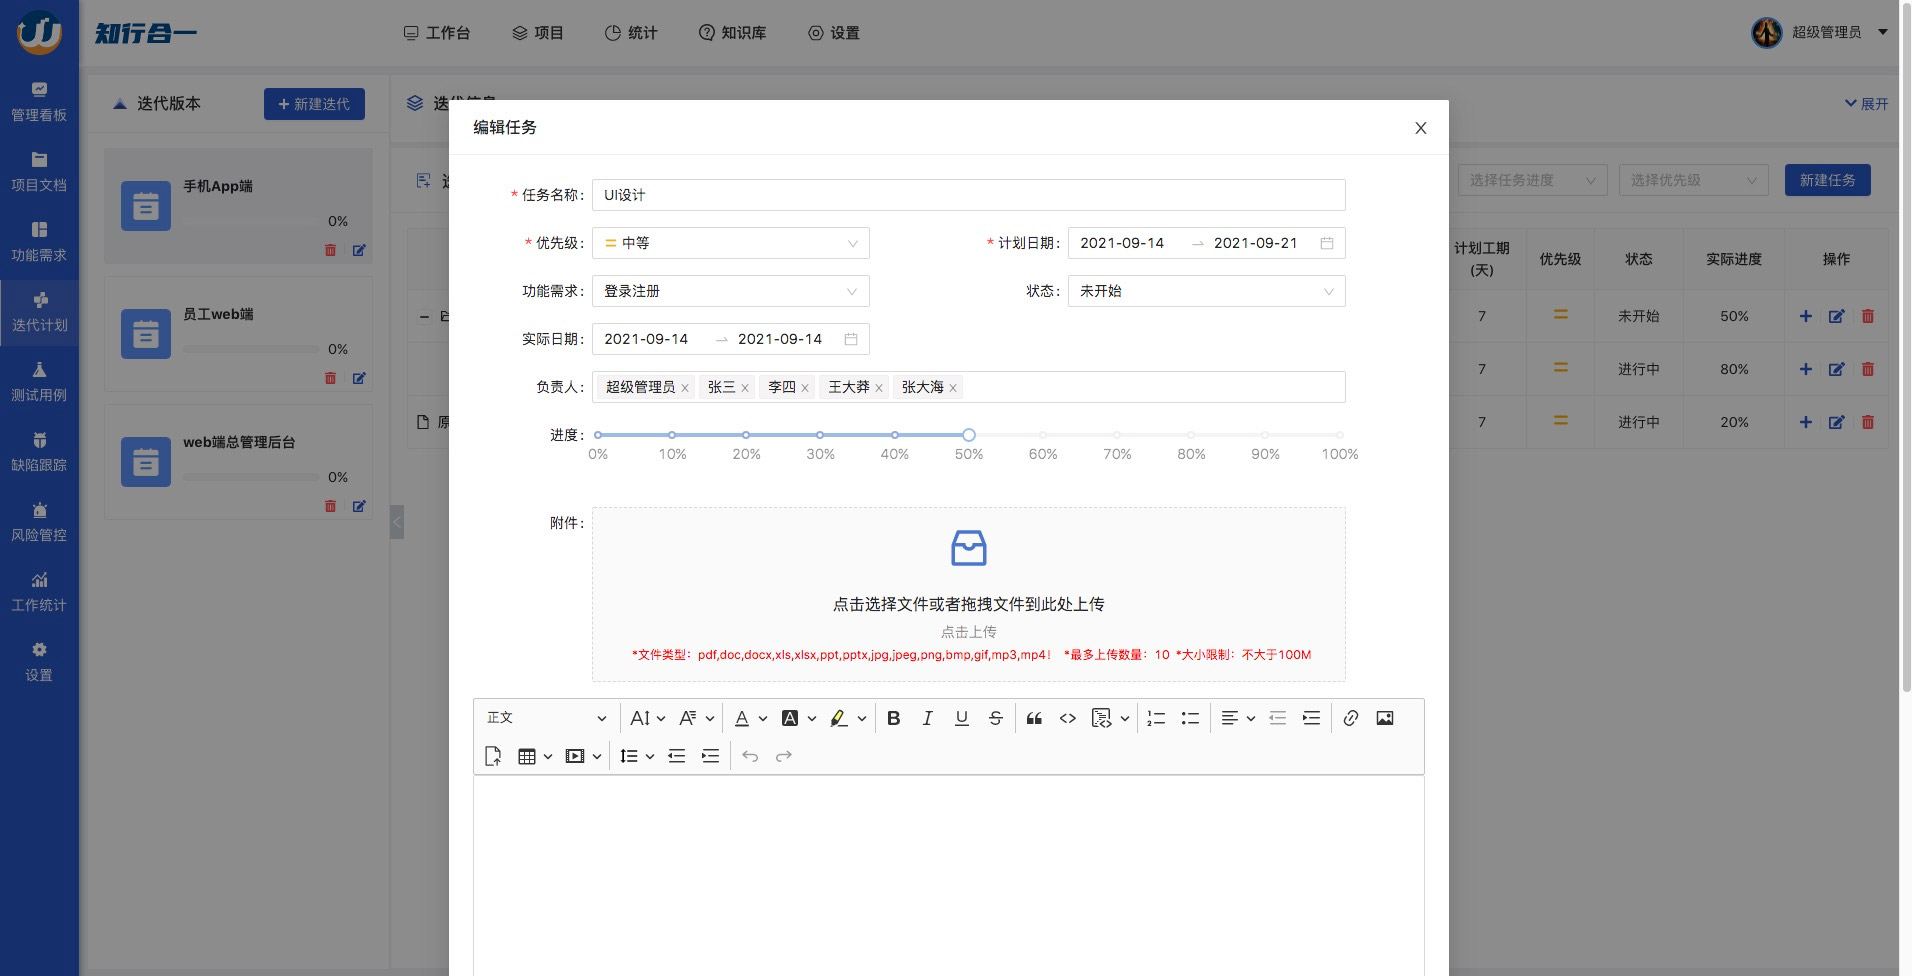This screenshot has width=1912, height=976.
Task: Insert a hyperlink via the link icon
Action: (1350, 718)
